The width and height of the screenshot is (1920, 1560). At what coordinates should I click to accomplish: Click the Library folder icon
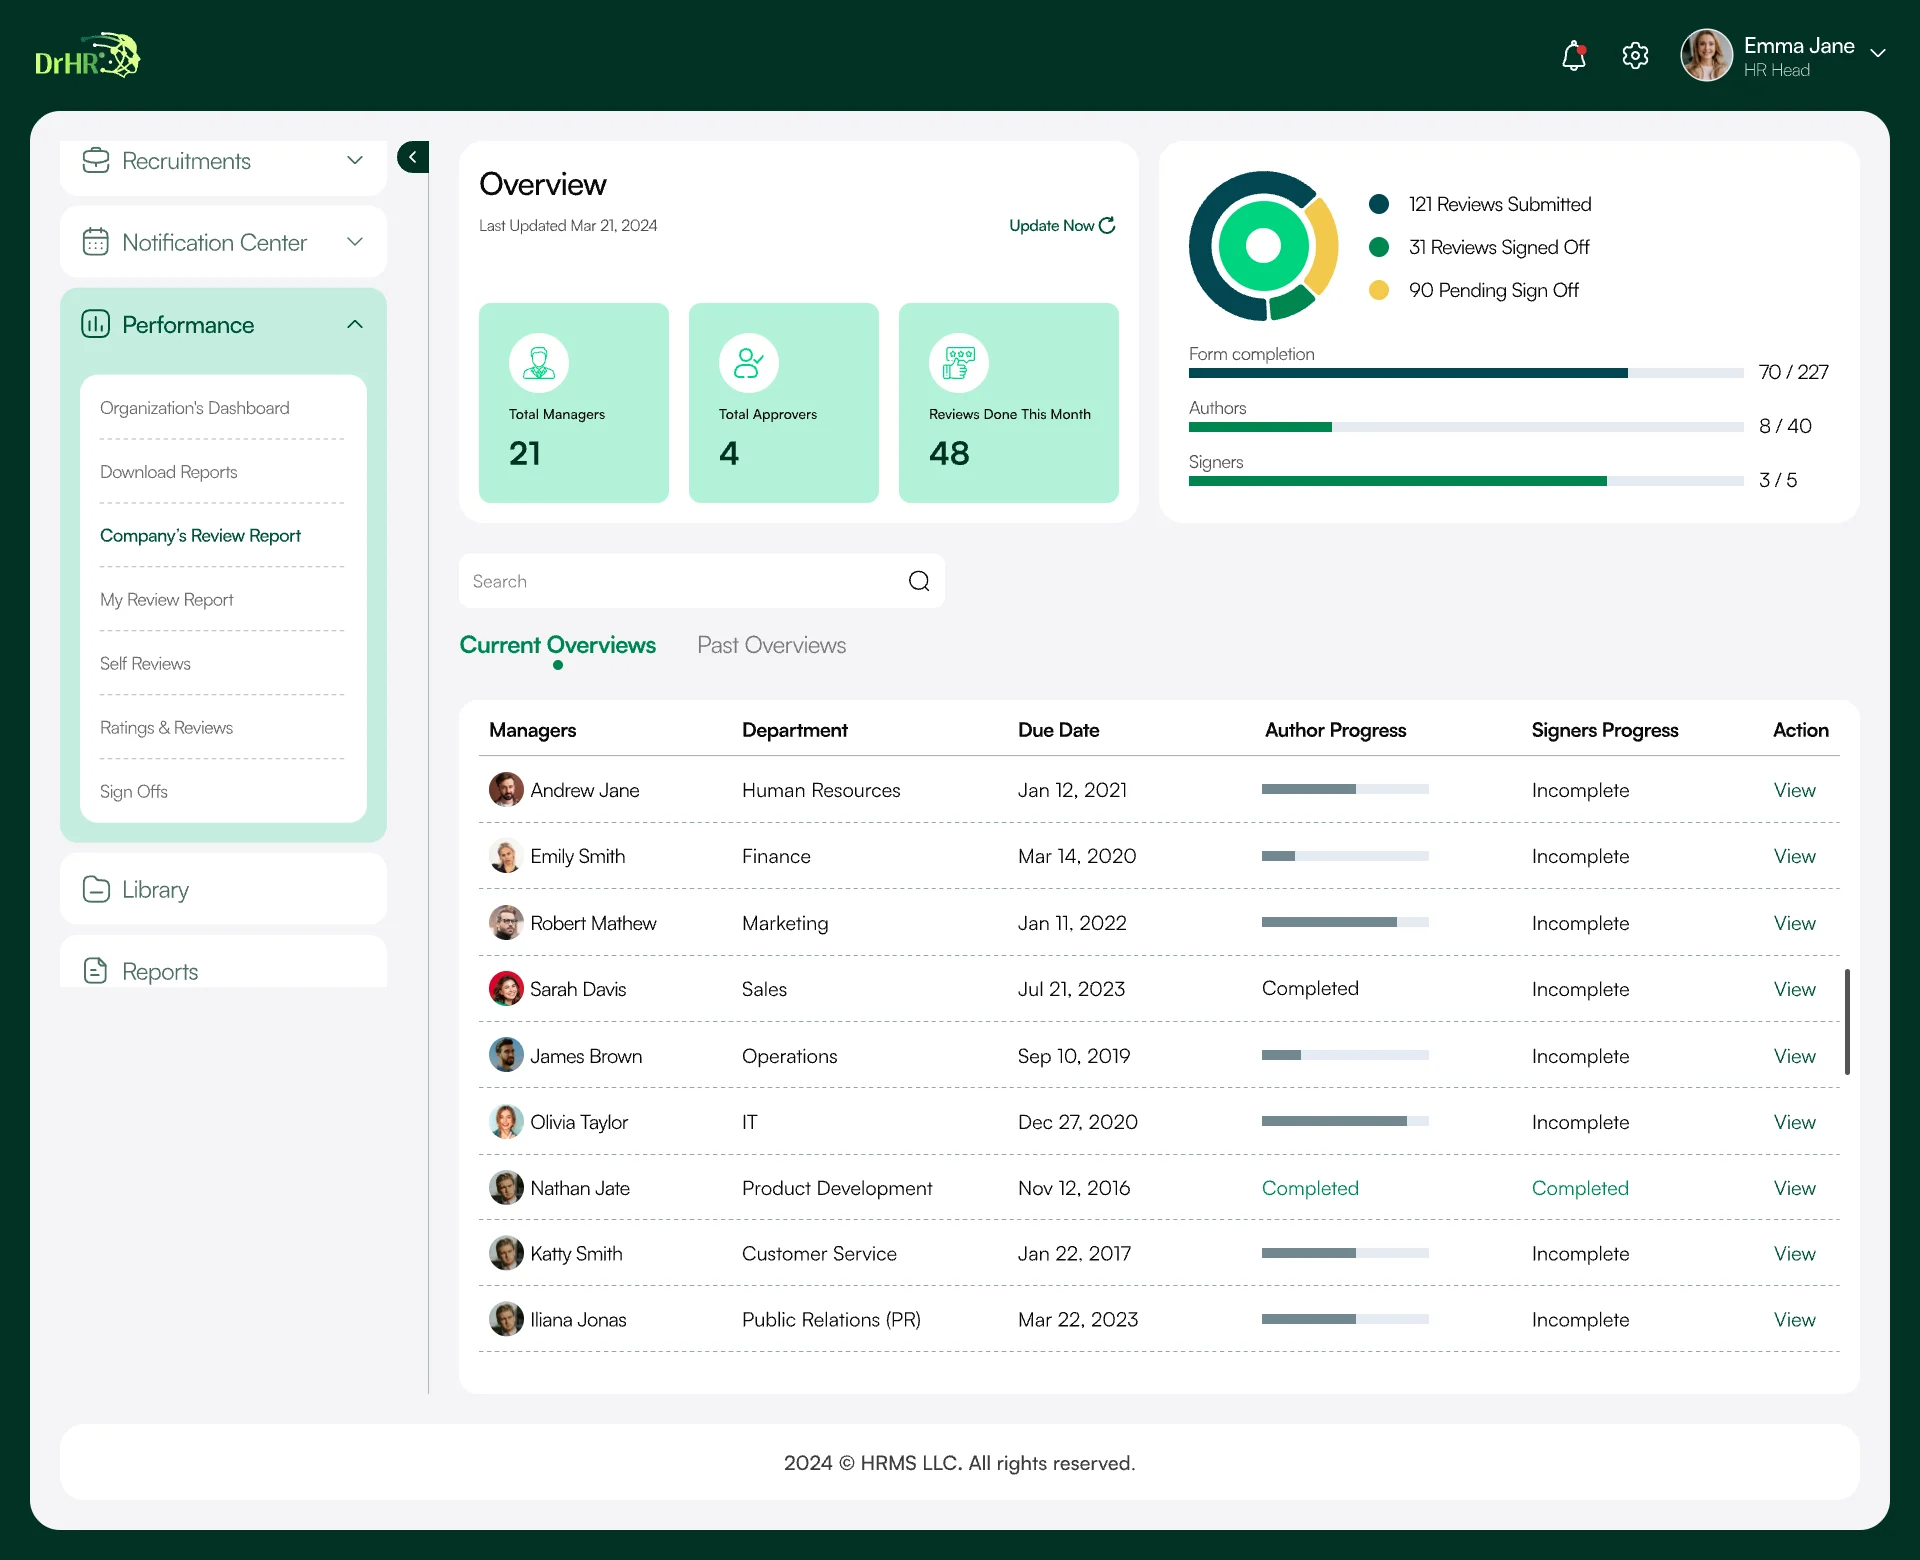(96, 889)
